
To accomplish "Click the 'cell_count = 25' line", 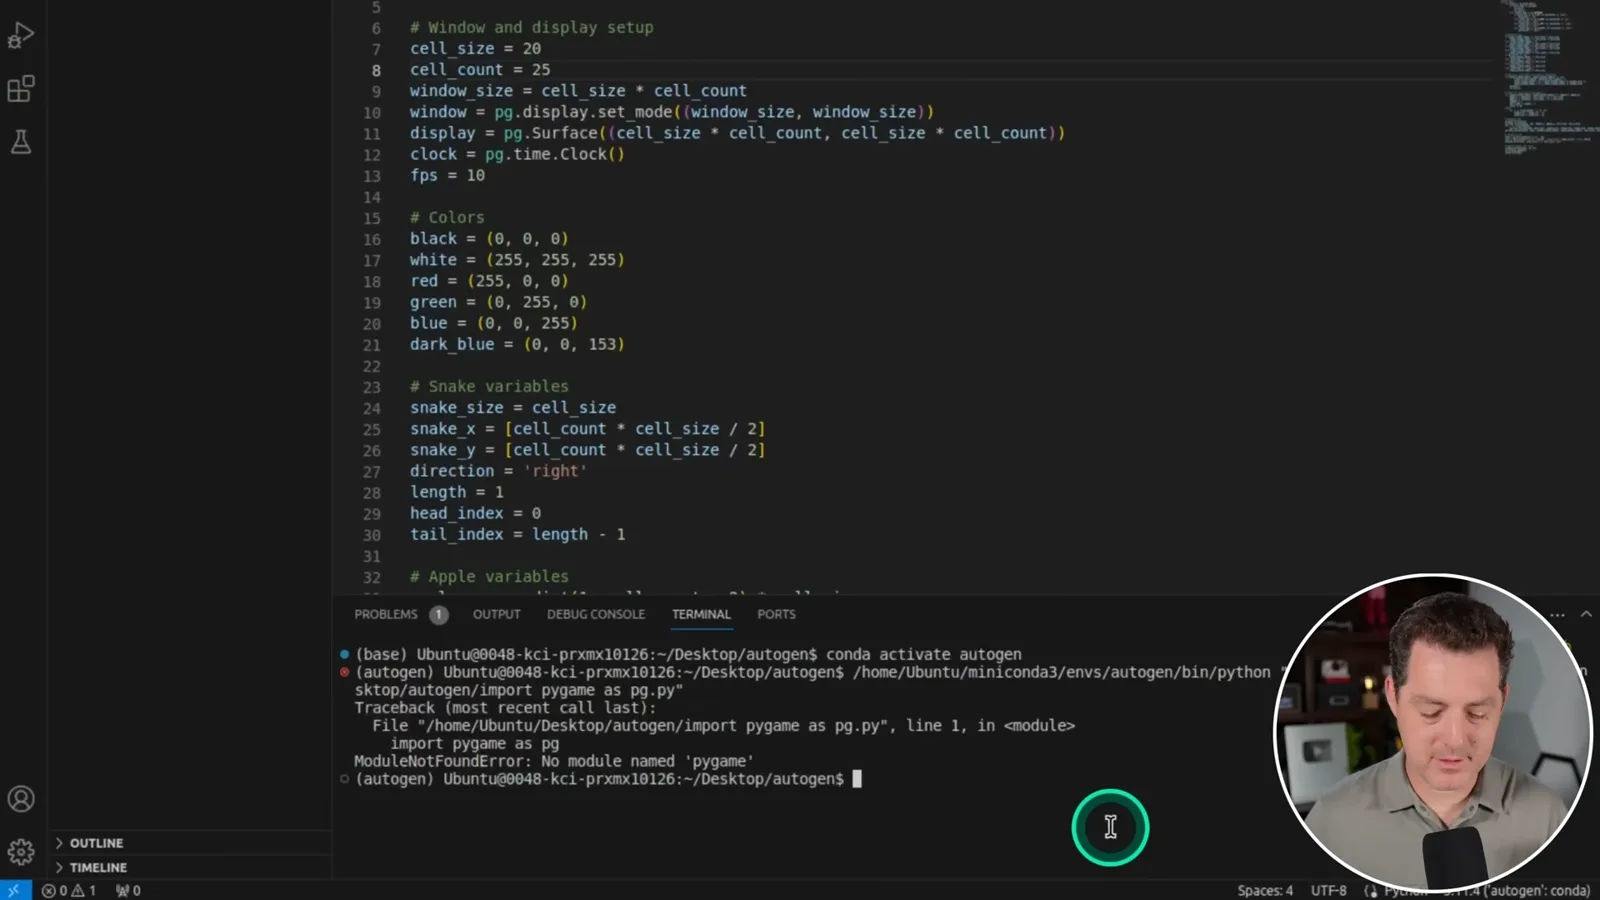I will coord(480,70).
